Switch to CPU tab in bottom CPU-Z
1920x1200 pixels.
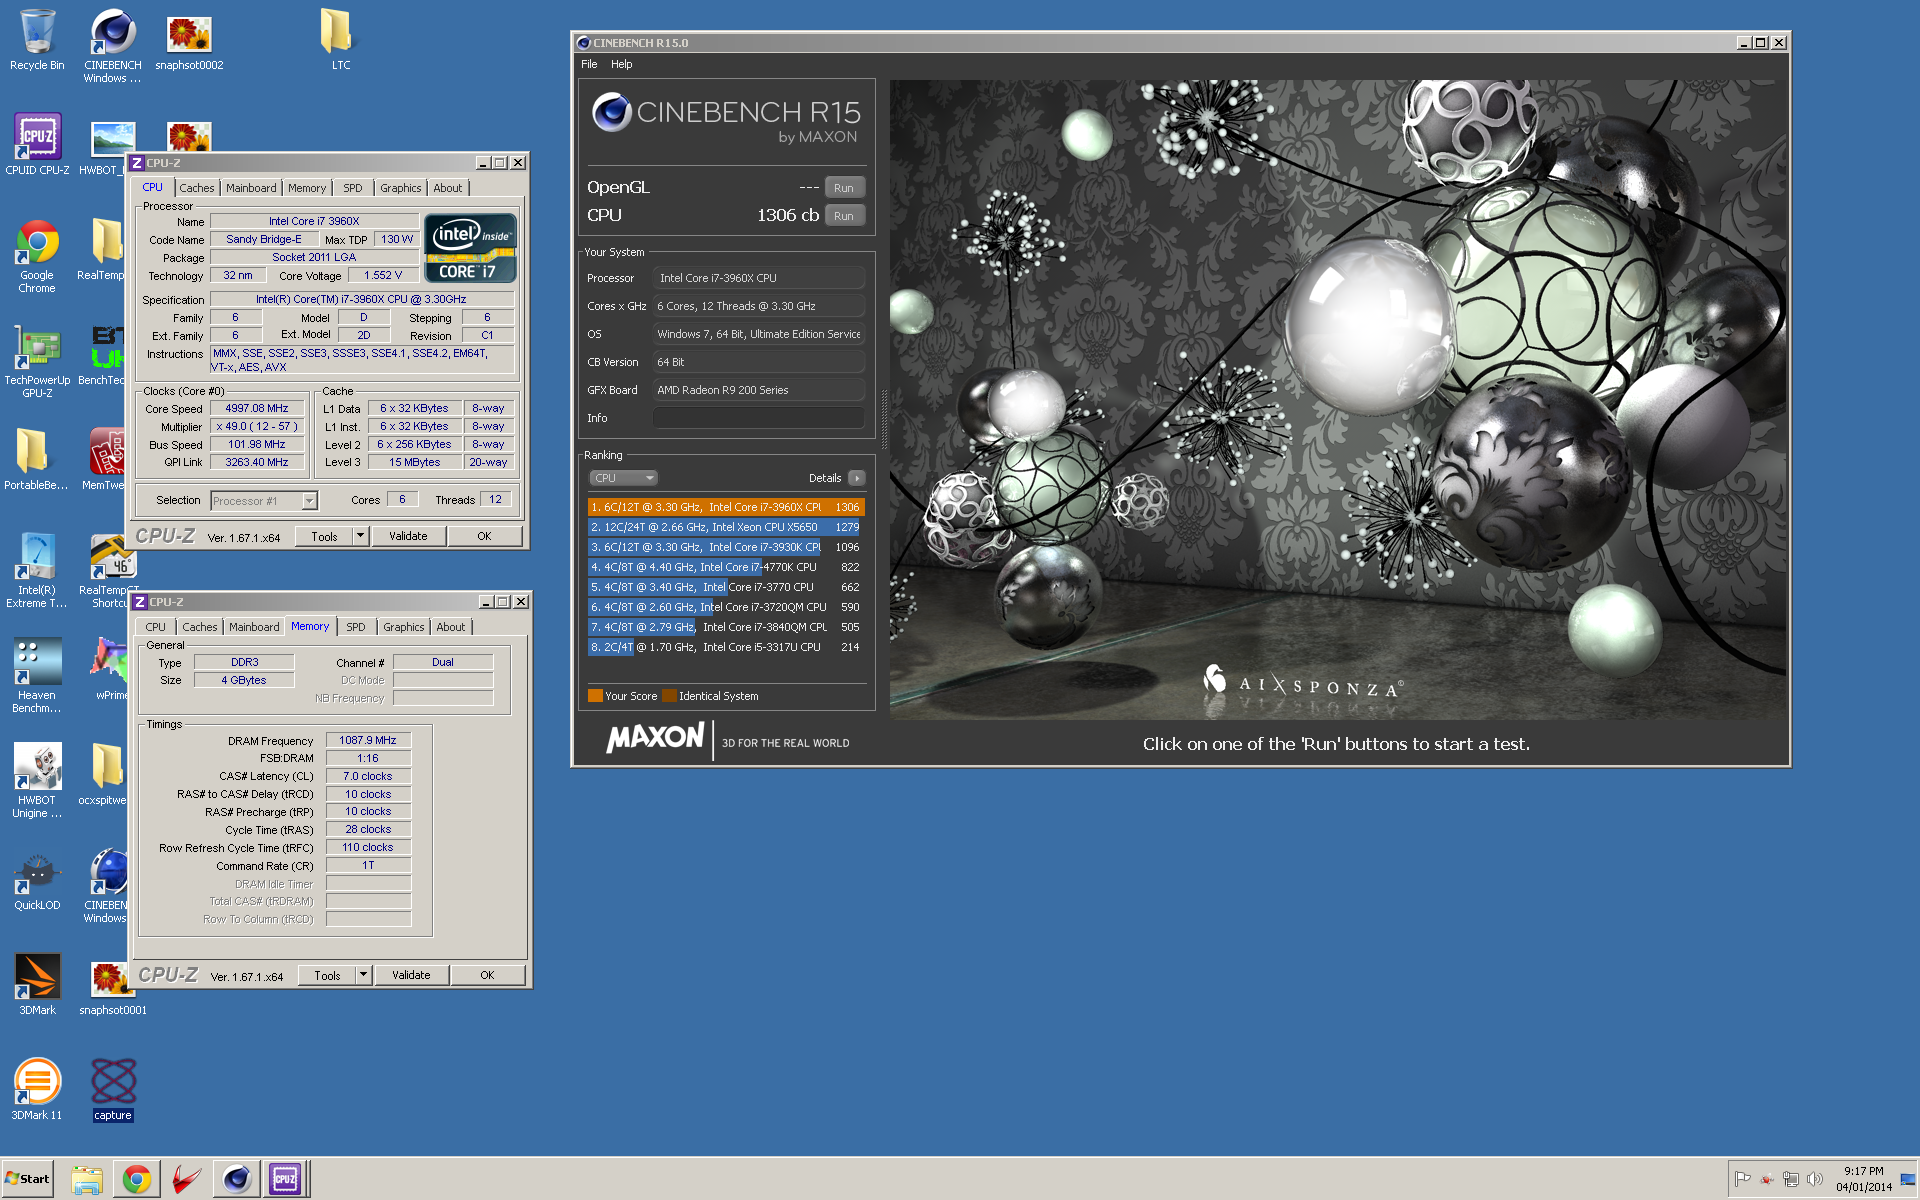point(156,627)
